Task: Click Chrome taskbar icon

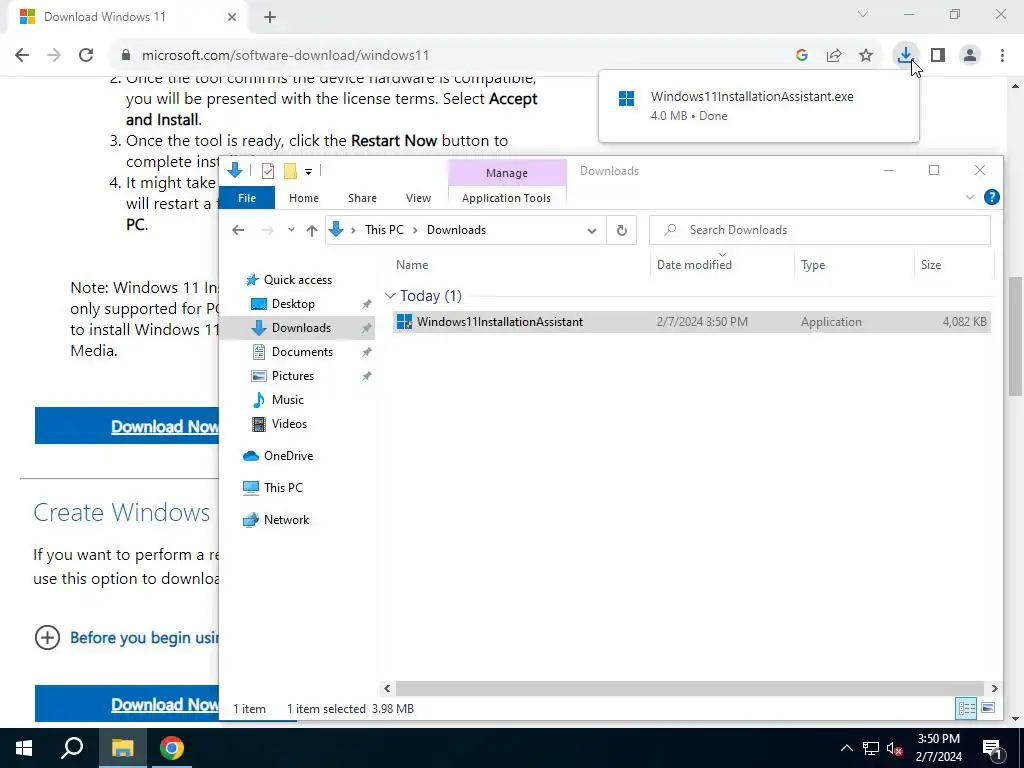Action: point(172,748)
